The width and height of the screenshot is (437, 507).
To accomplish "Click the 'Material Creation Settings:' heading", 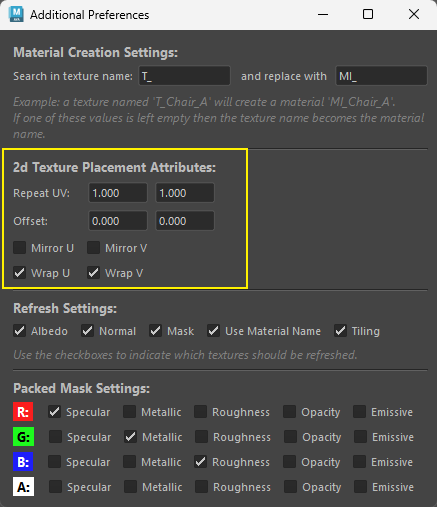I will [96, 53].
